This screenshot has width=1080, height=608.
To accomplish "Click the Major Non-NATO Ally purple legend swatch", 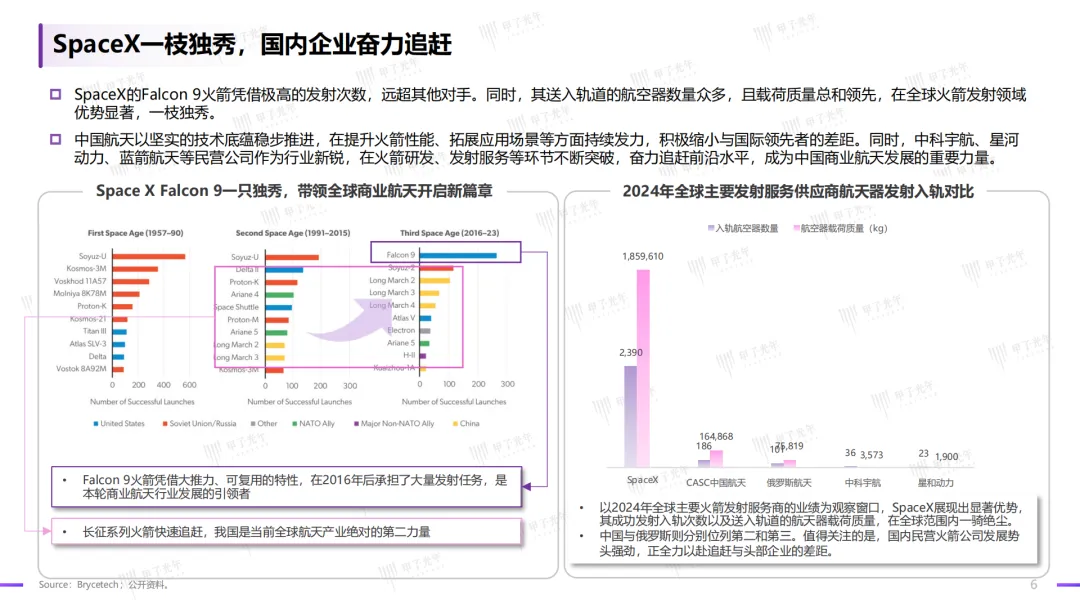I will pos(356,423).
